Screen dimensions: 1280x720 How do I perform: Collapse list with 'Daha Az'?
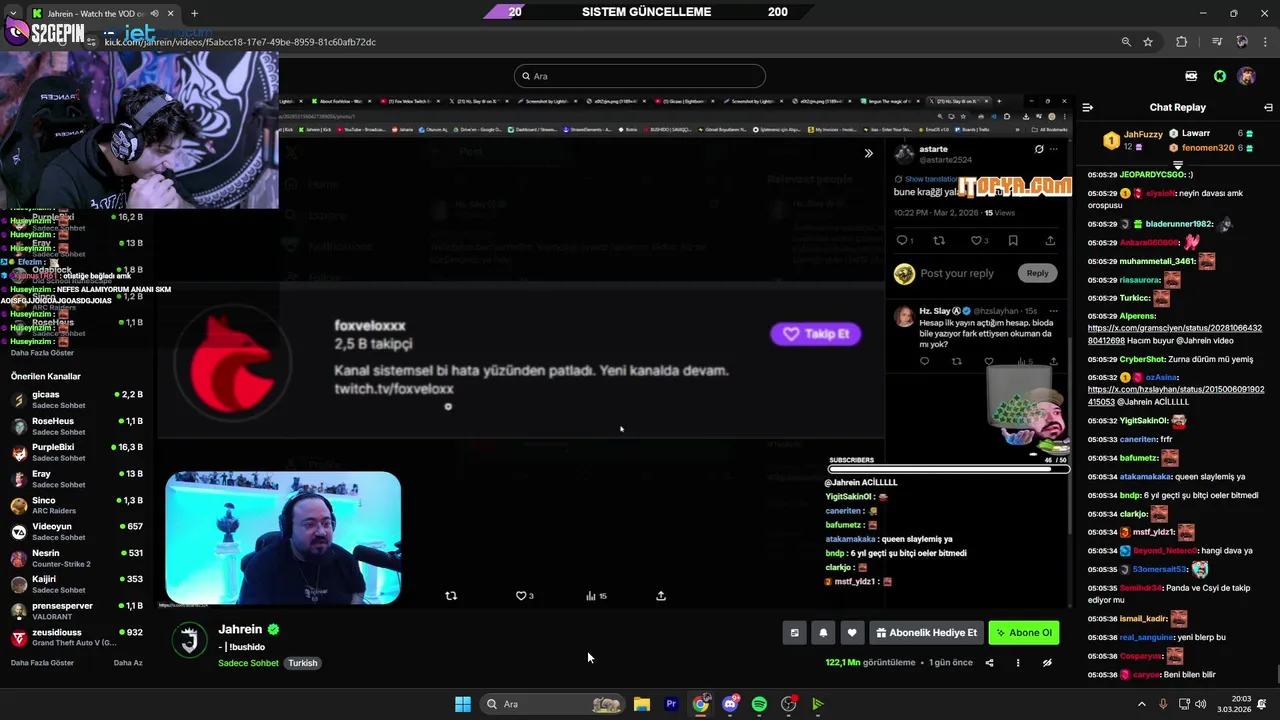[128, 663]
